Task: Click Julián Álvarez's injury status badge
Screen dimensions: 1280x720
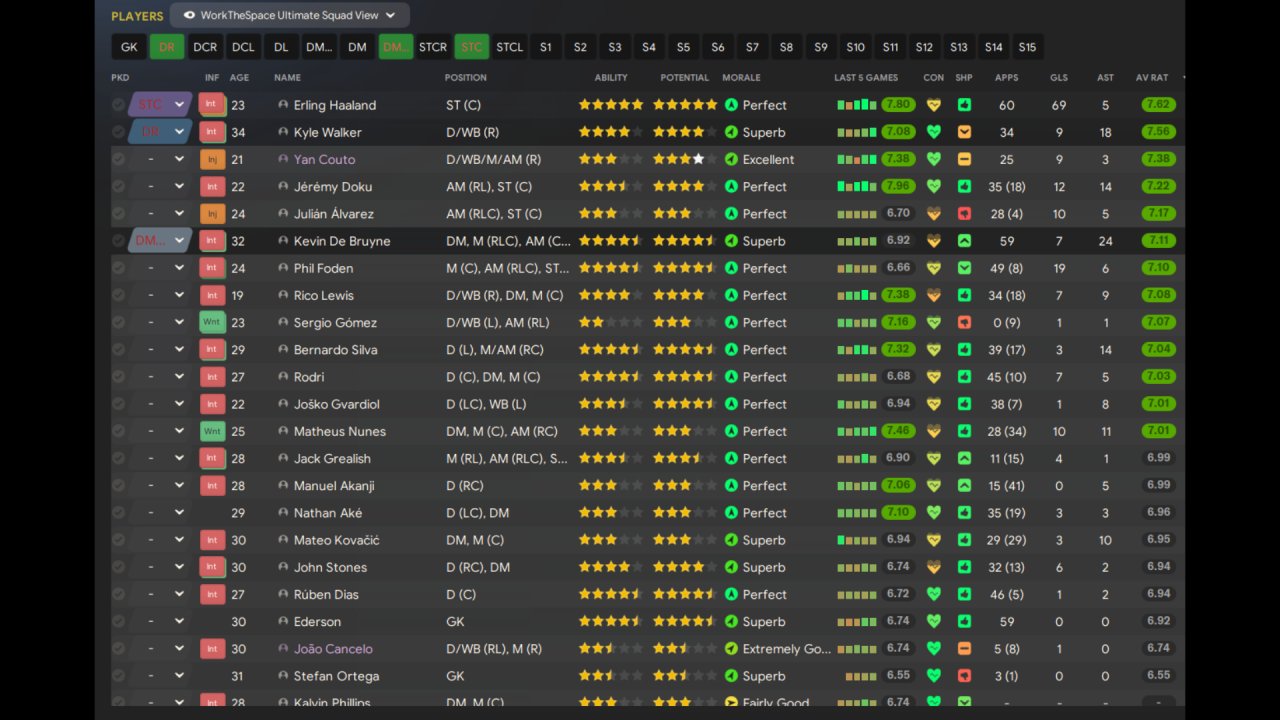Action: coord(212,213)
